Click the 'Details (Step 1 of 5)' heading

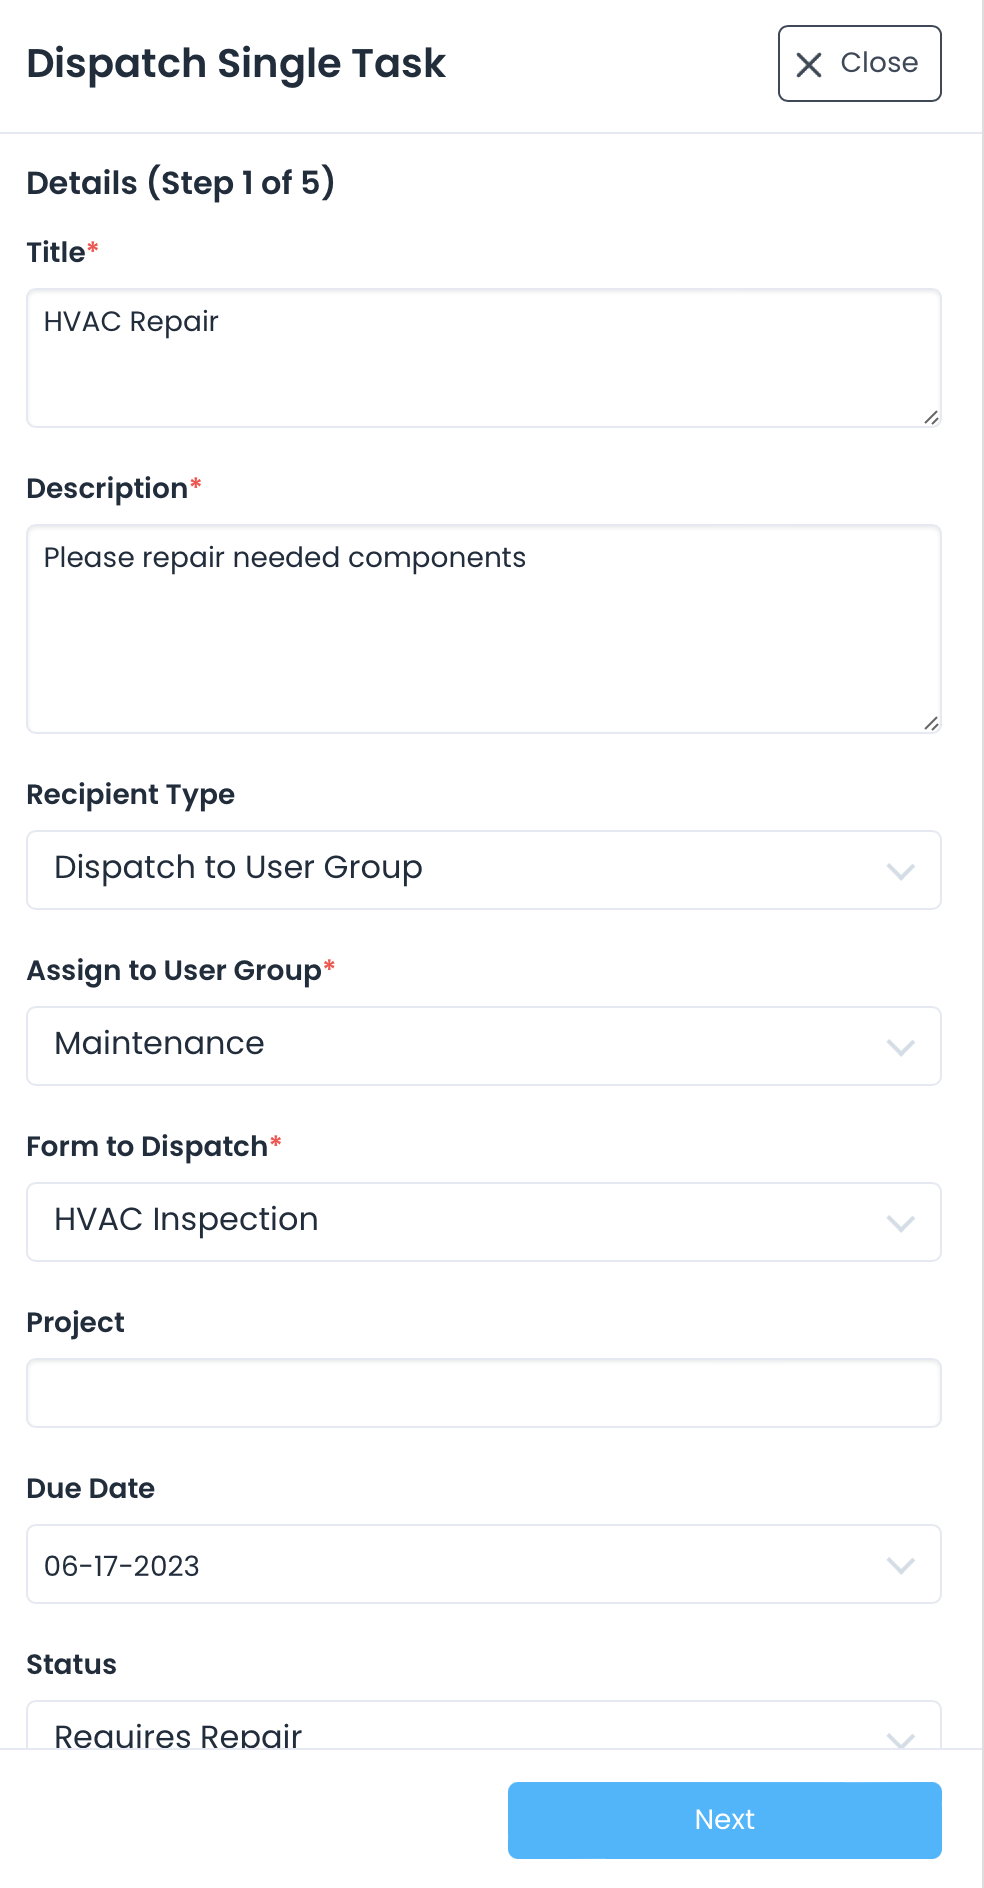click(180, 183)
